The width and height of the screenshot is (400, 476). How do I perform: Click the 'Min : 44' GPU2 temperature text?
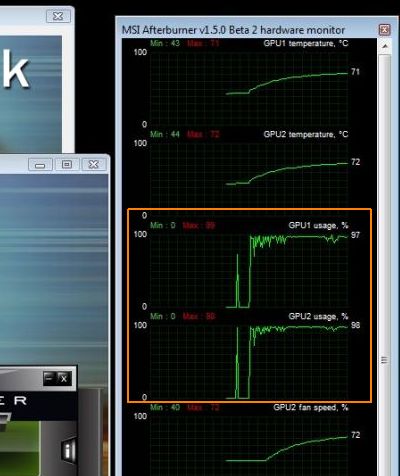pos(165,134)
